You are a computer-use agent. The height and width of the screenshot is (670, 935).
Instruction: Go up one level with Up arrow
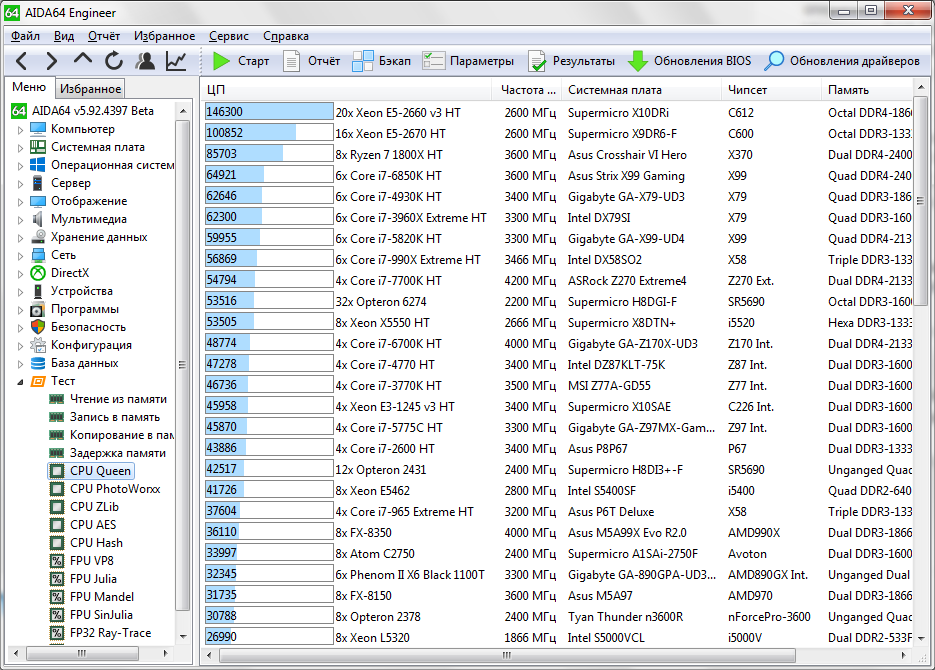[83, 60]
